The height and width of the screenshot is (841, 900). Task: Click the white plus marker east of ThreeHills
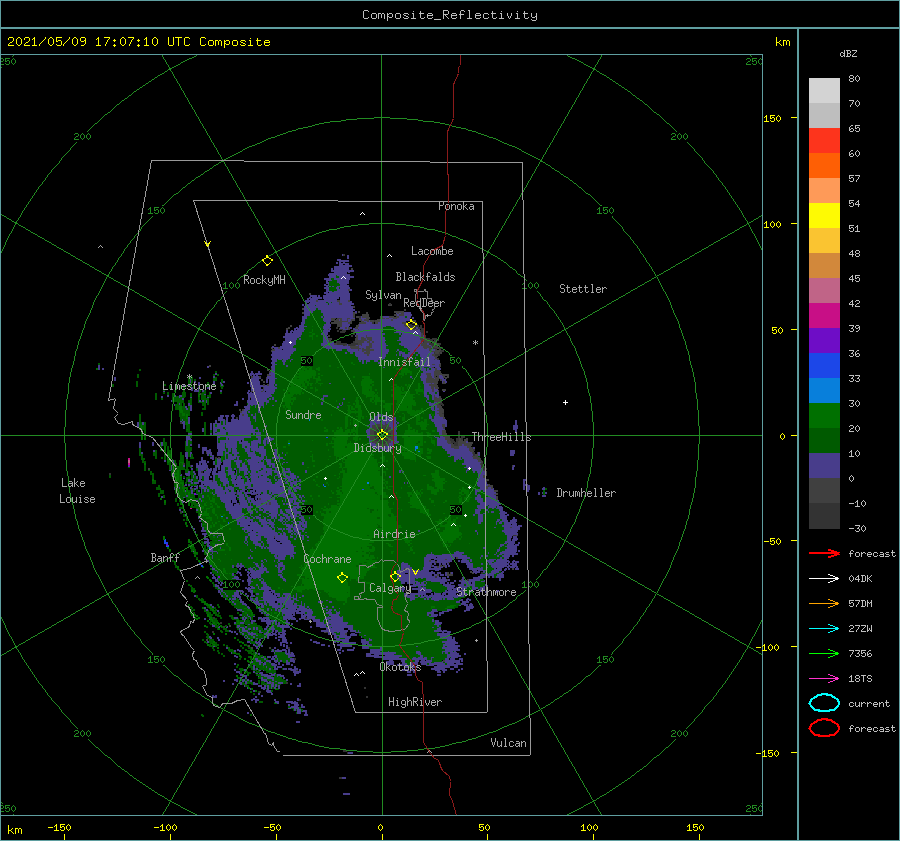[565, 402]
